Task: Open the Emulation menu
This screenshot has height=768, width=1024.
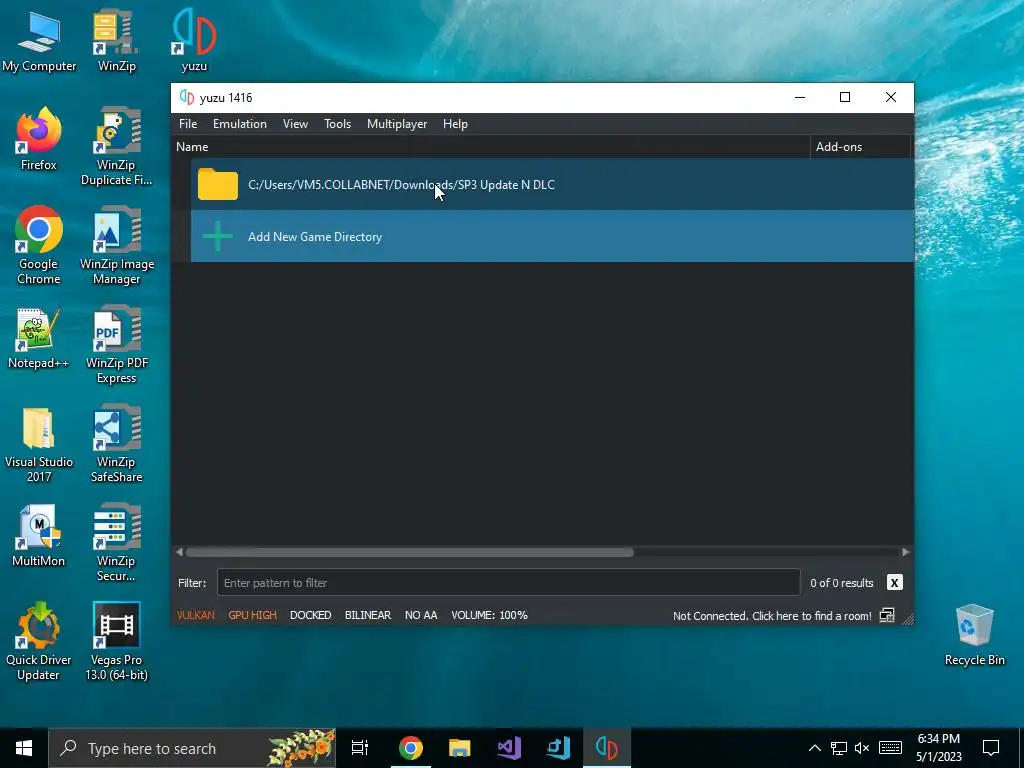Action: pos(240,124)
